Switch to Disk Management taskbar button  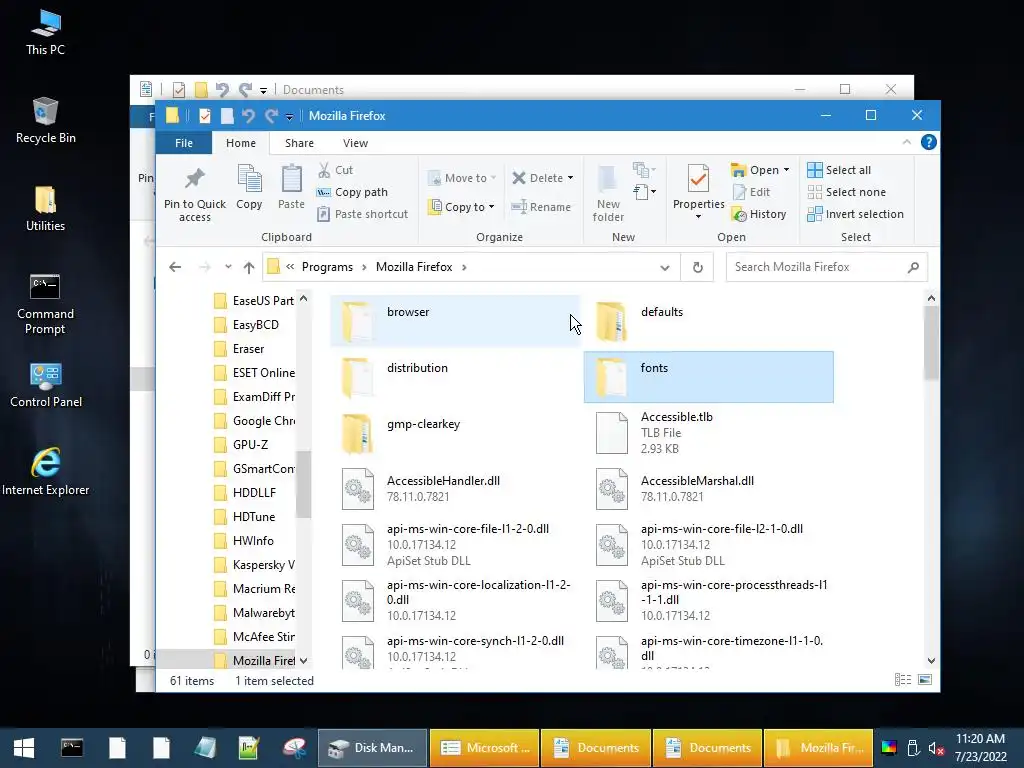click(x=372, y=748)
